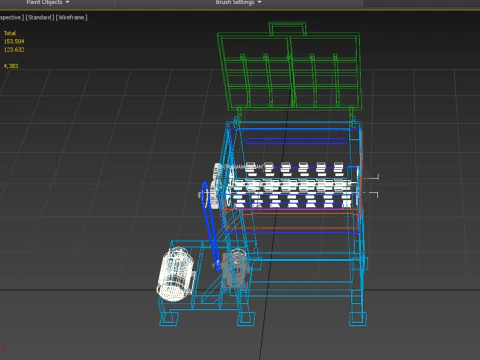Select the dark blue slot on back panel
The height and width of the screenshot is (360, 480).
point(295,141)
